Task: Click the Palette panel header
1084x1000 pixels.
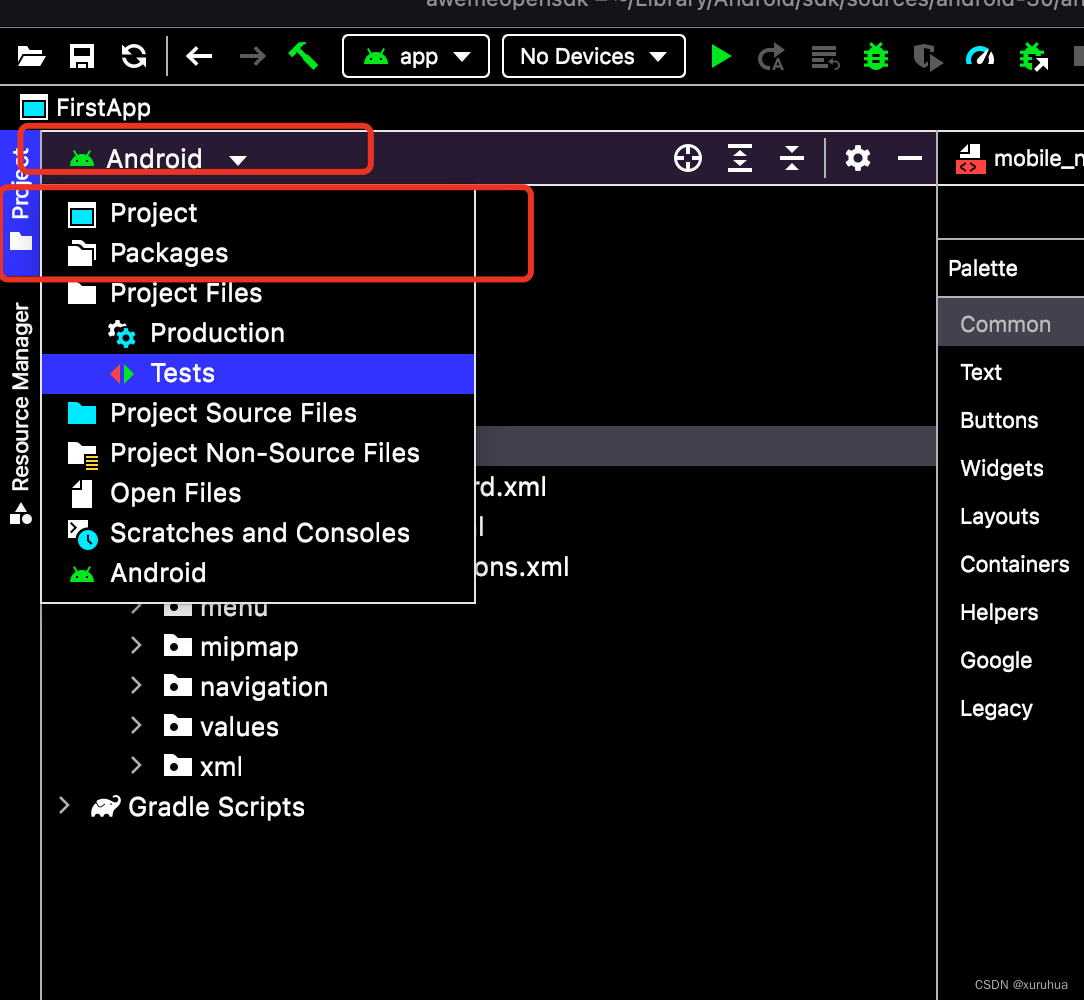Action: coord(1011,268)
